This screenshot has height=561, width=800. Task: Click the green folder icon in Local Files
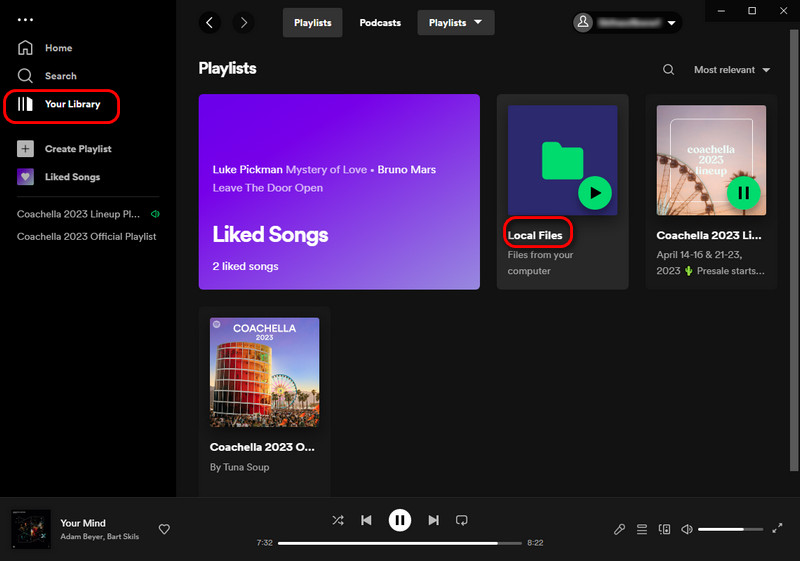pos(562,161)
